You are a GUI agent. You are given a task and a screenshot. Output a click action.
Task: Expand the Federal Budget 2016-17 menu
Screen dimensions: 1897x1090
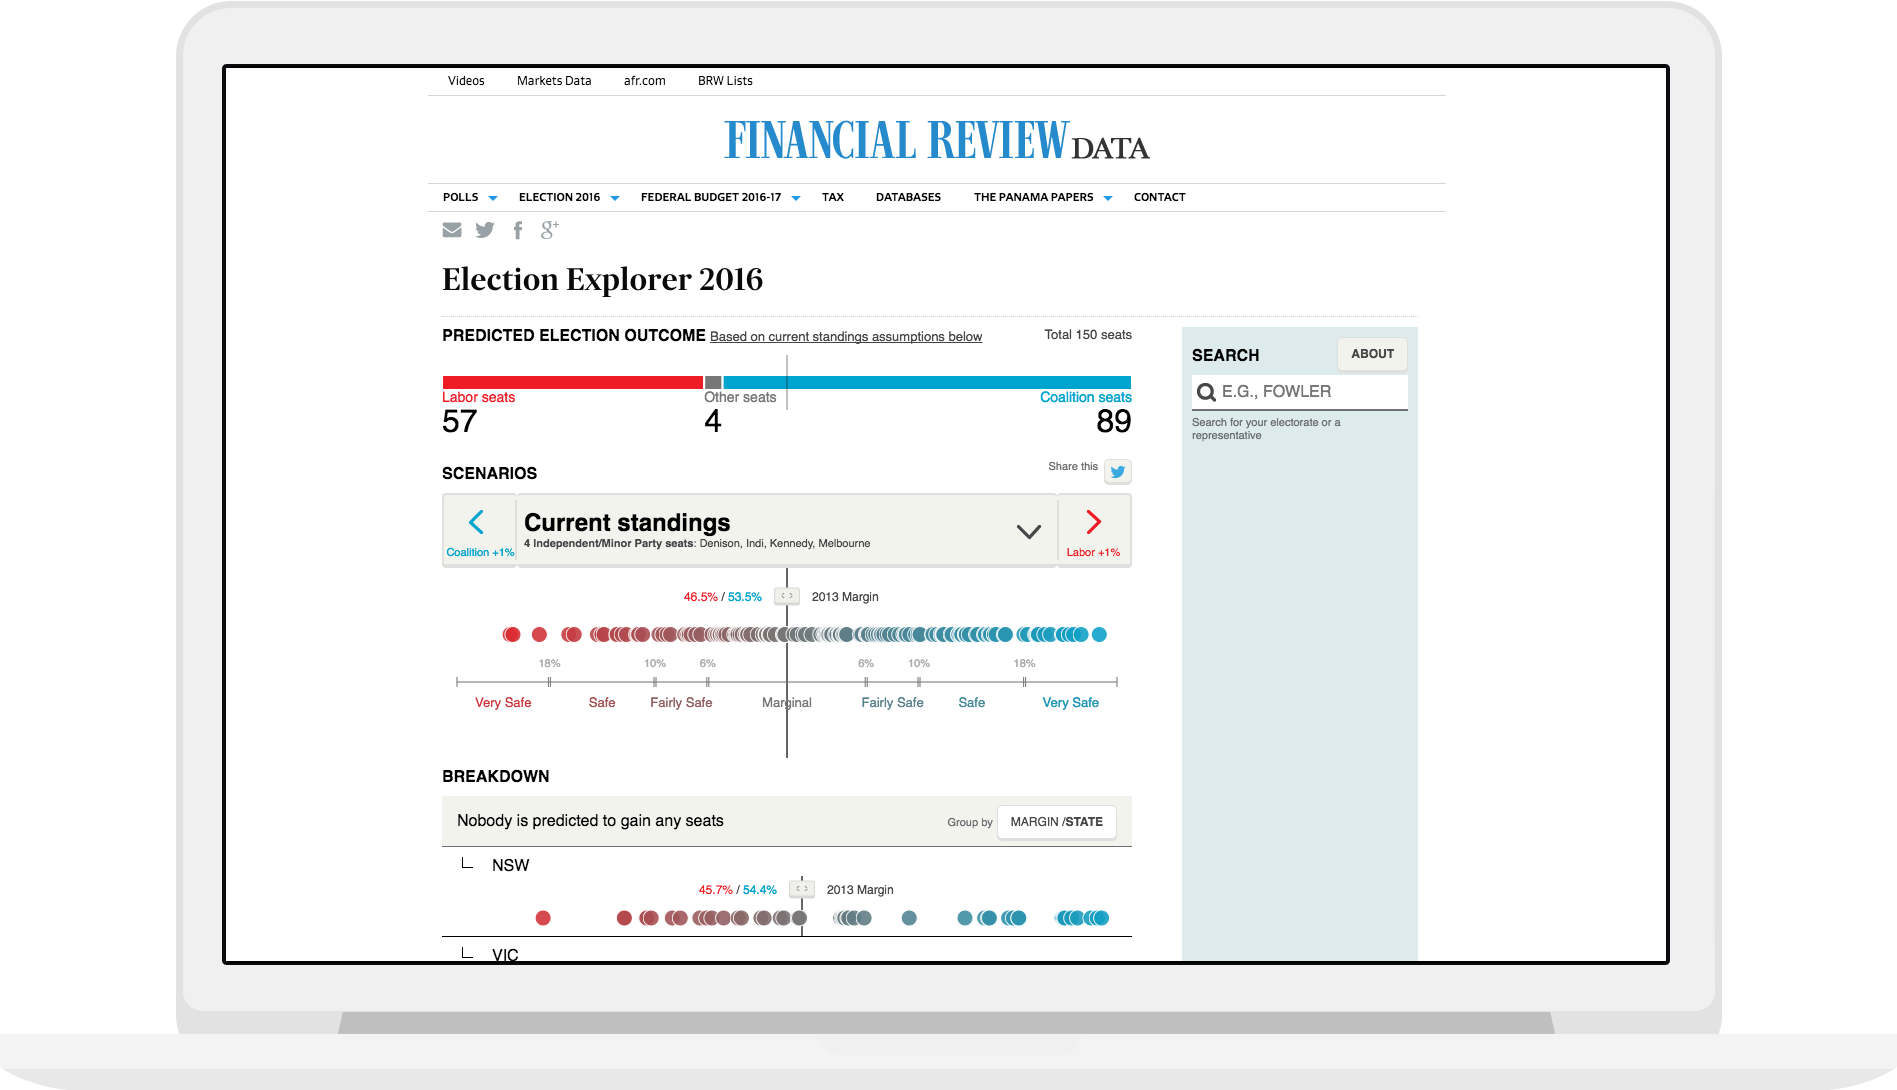pyautogui.click(x=720, y=198)
